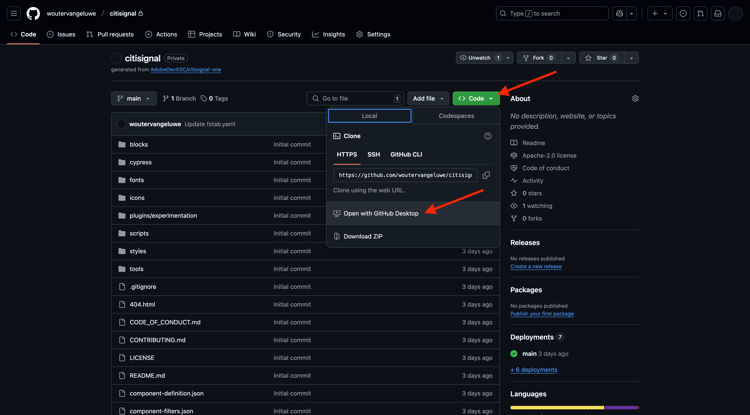Image resolution: width=750 pixels, height=415 pixels.
Task: Open the cypress folder
Action: 141,162
